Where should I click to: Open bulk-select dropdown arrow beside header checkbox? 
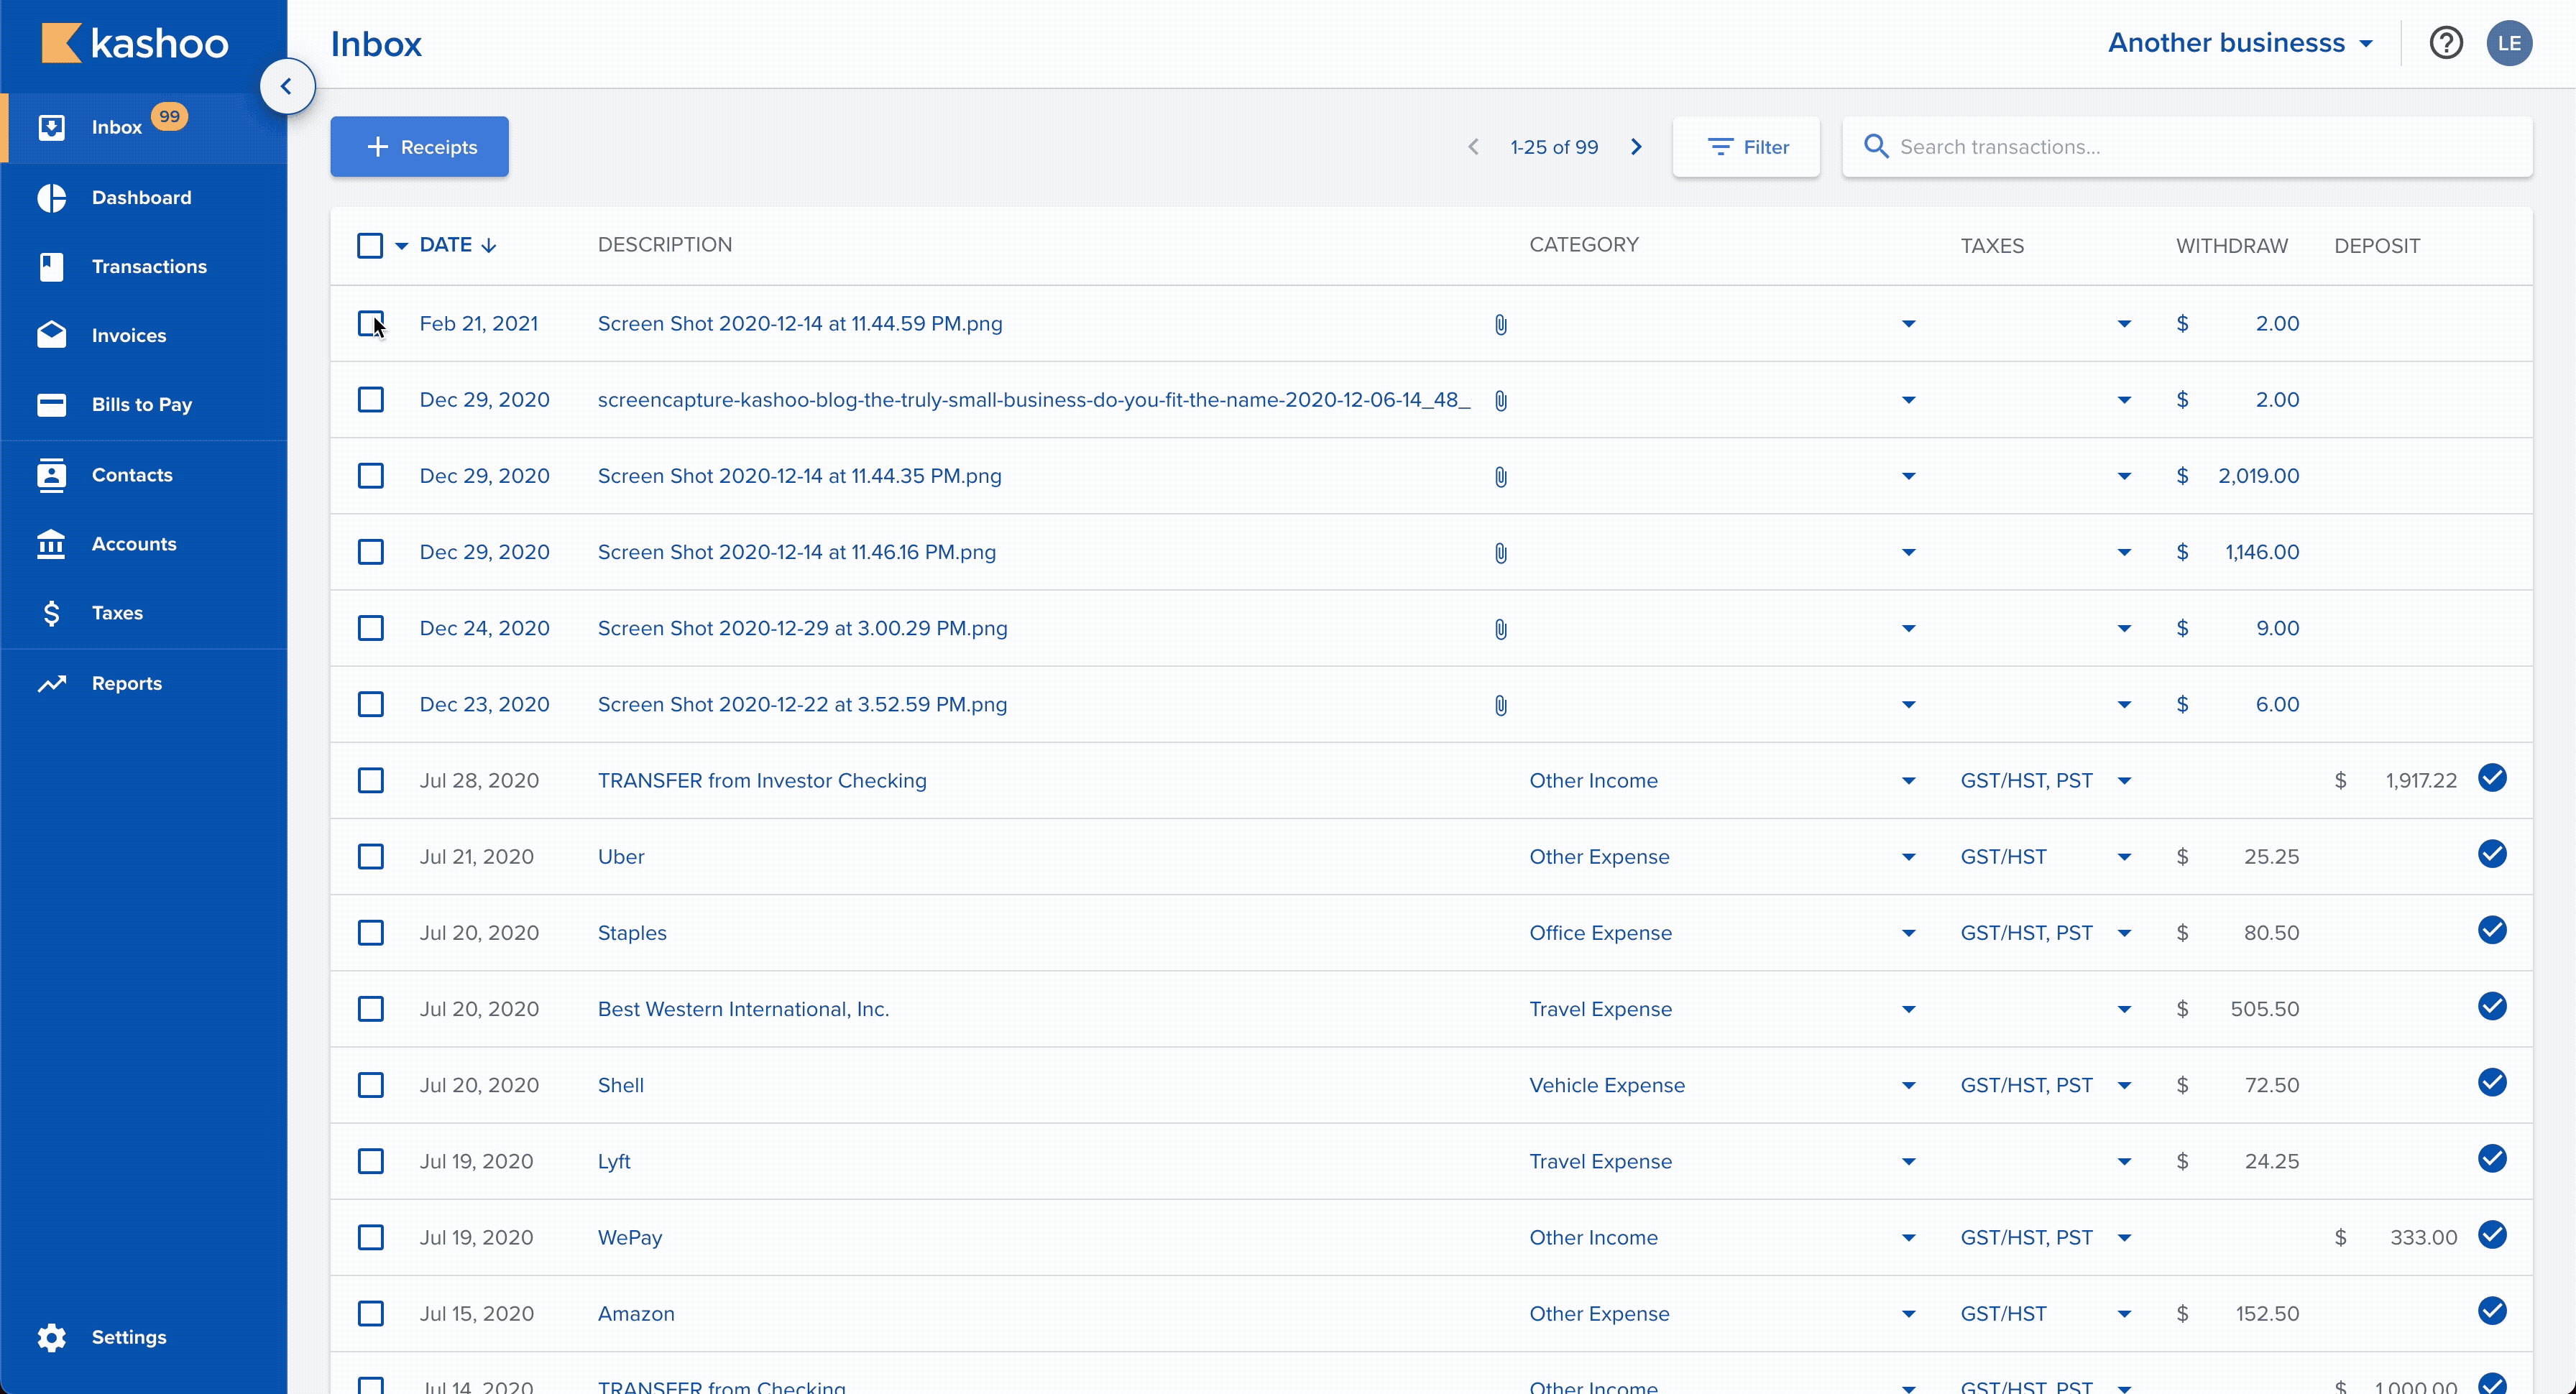[x=401, y=246]
